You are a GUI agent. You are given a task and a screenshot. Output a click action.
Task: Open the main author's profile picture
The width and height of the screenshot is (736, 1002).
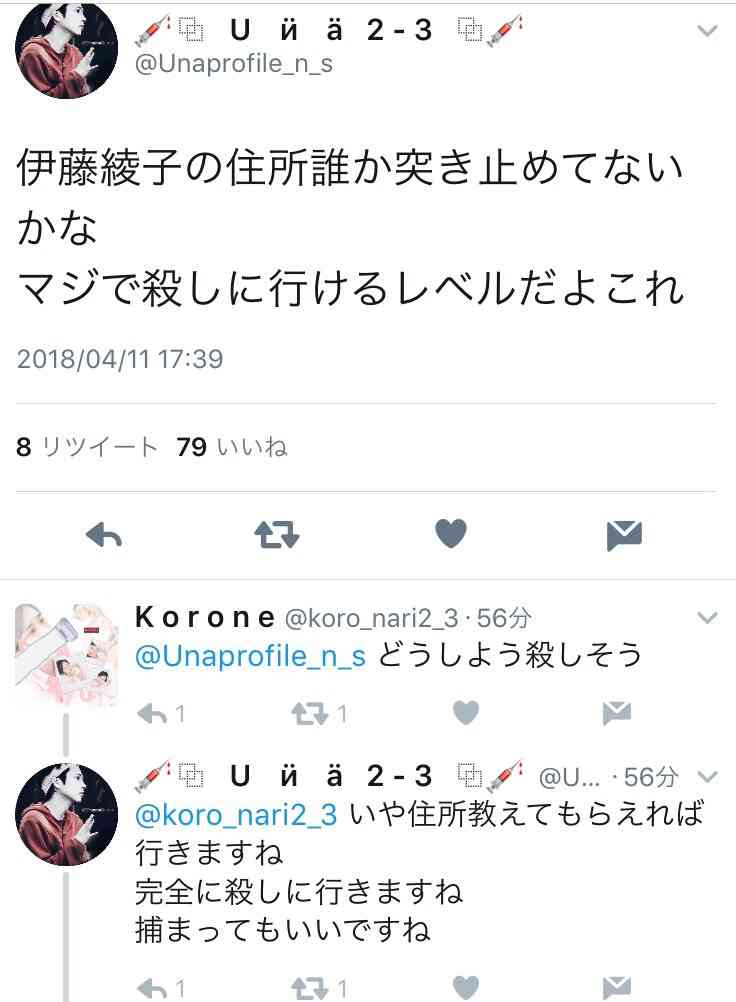66,49
